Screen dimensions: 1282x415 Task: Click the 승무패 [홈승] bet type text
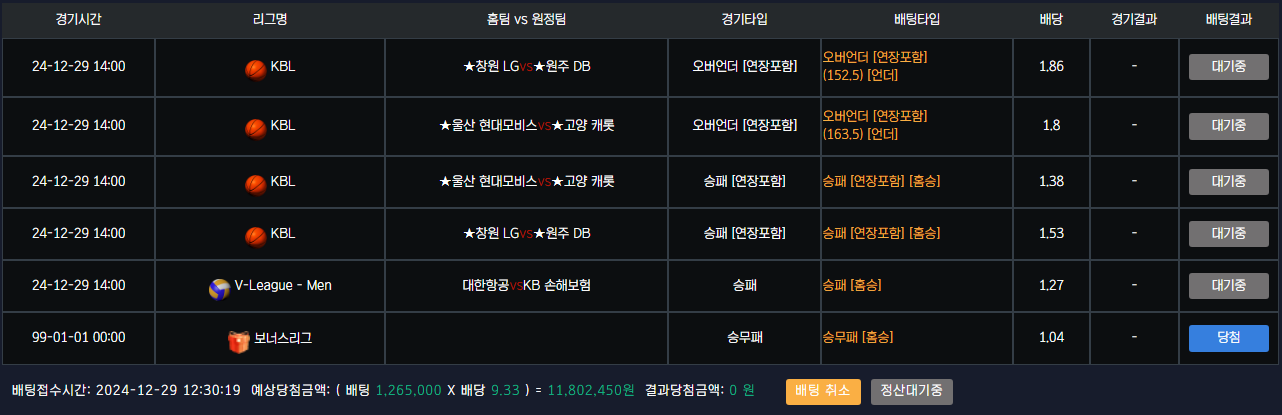[858, 338]
